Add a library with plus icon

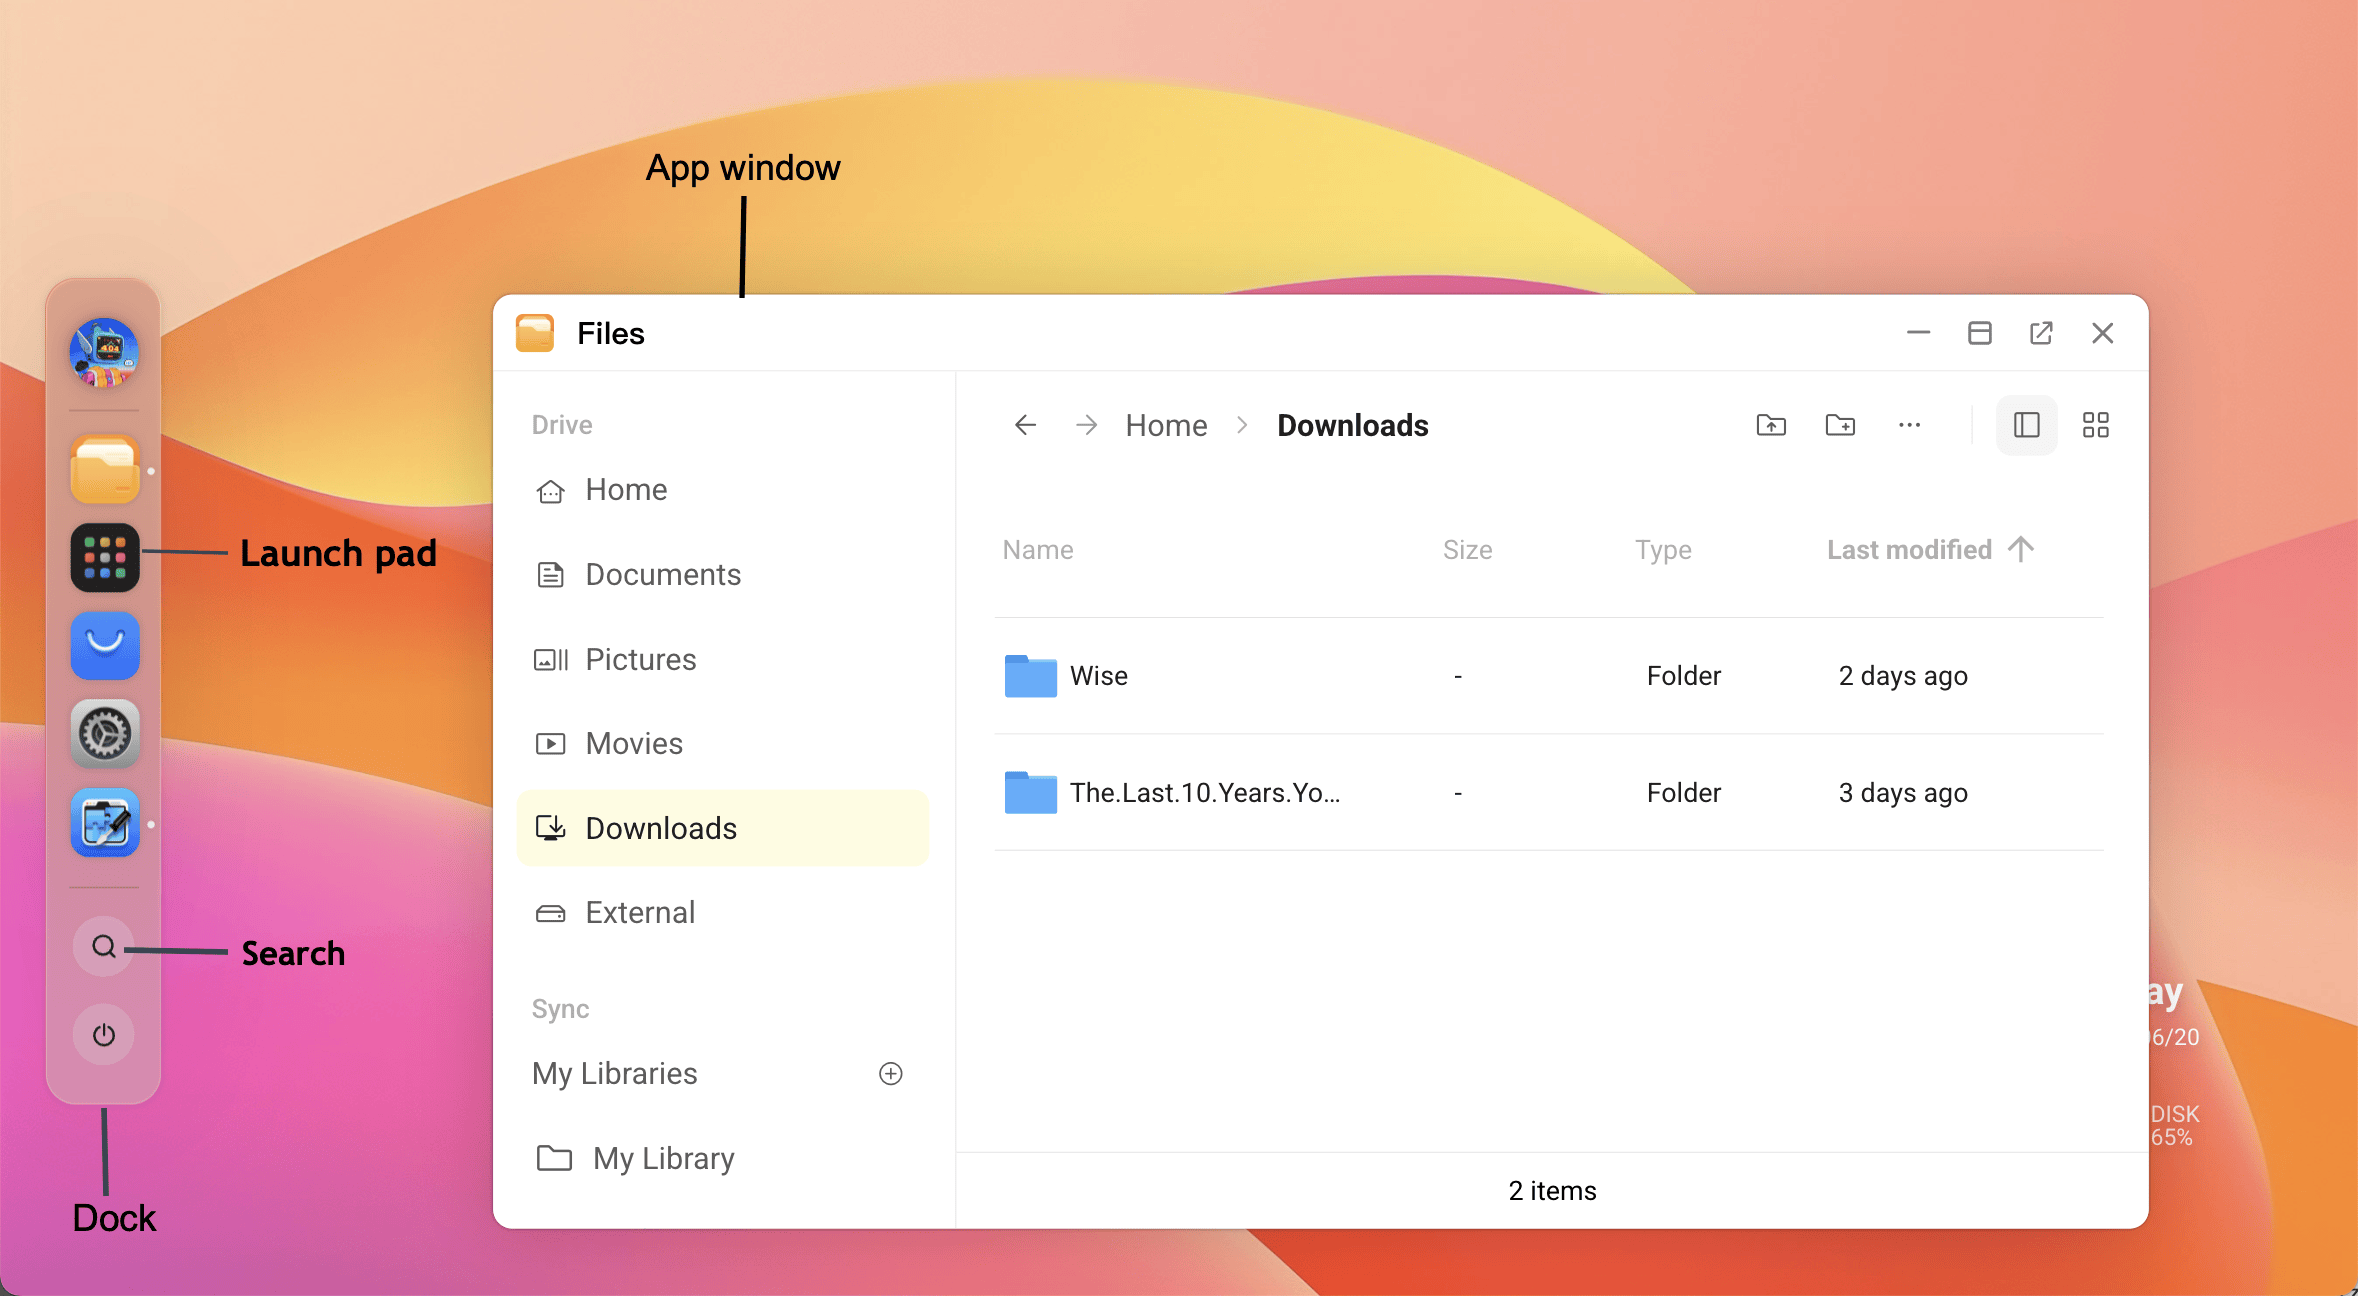(890, 1073)
